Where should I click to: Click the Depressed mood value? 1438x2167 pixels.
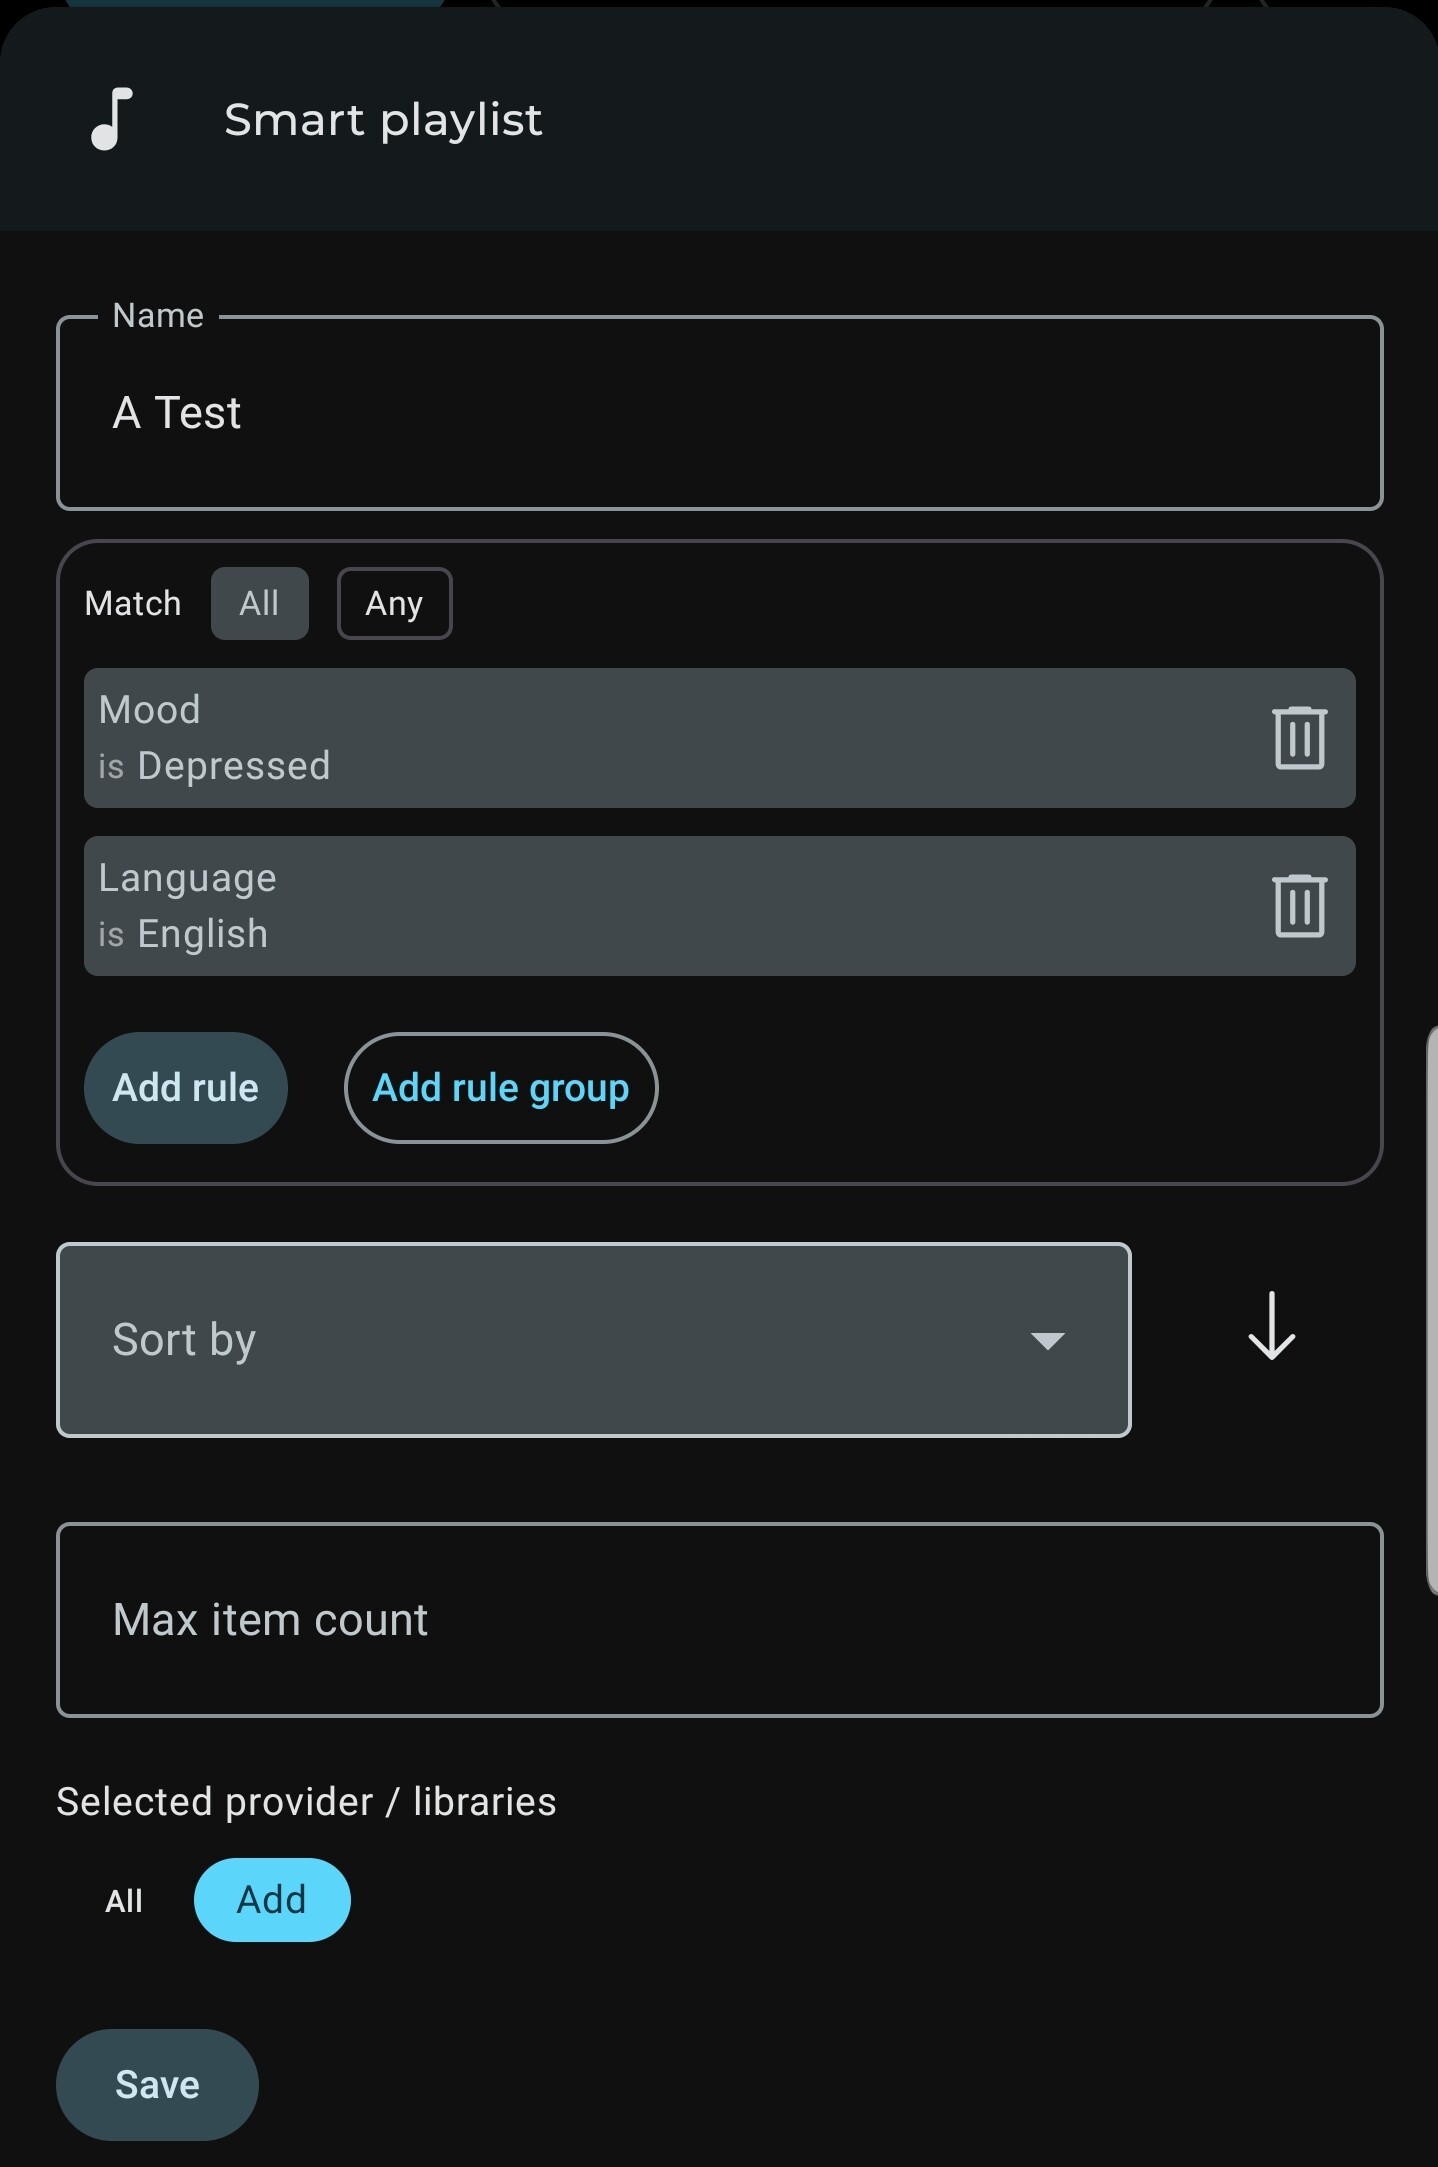pos(234,766)
